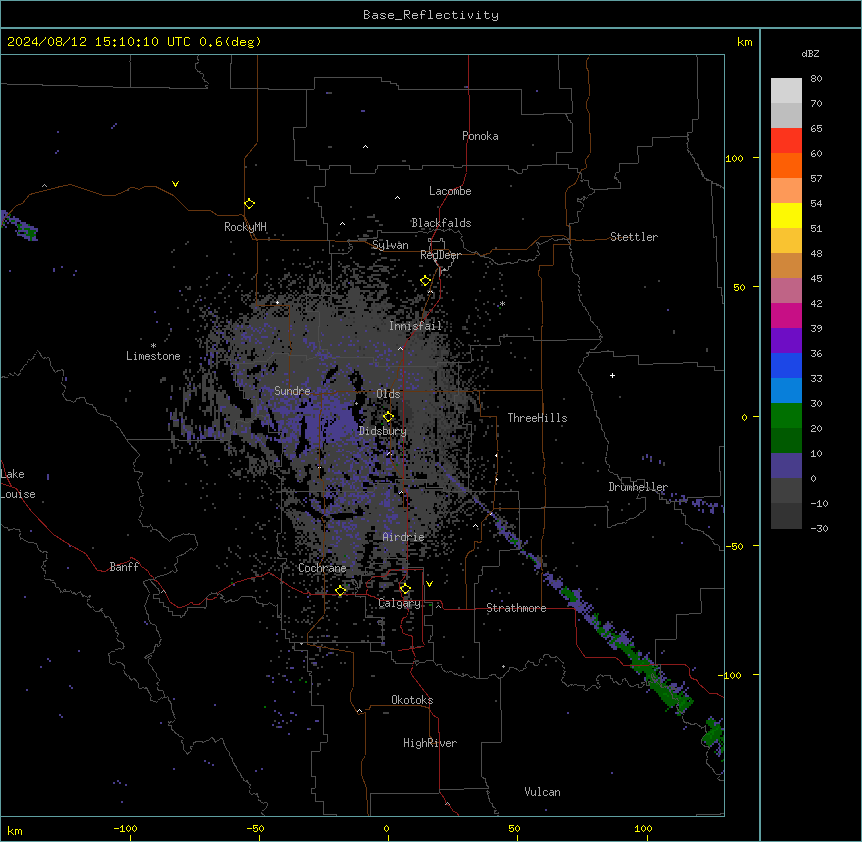Select the Airdrie label
This screenshot has height=842, width=862.
(x=404, y=537)
